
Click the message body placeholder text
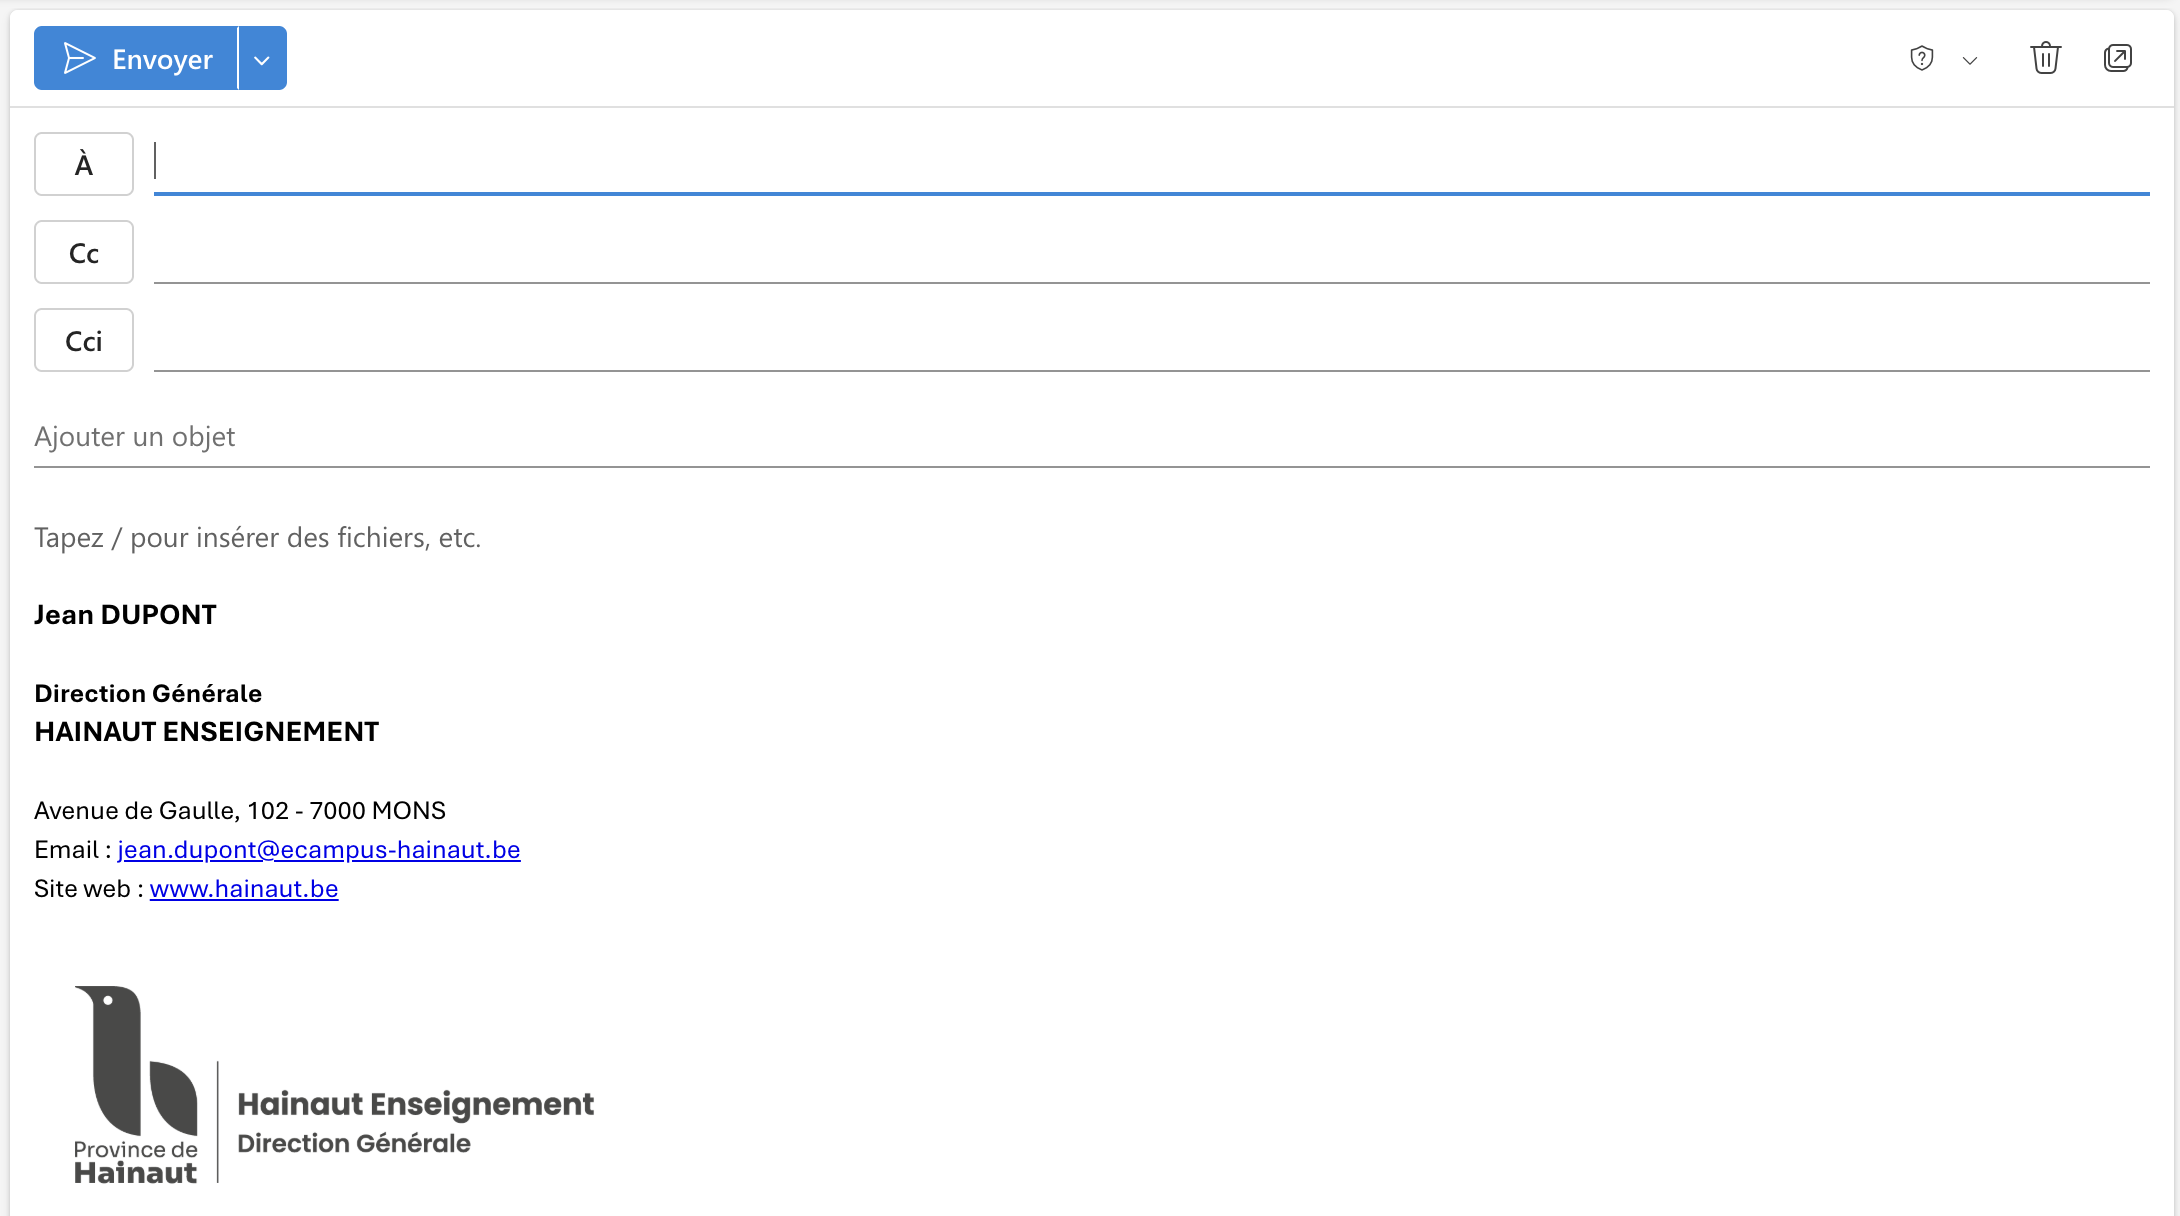click(x=258, y=538)
